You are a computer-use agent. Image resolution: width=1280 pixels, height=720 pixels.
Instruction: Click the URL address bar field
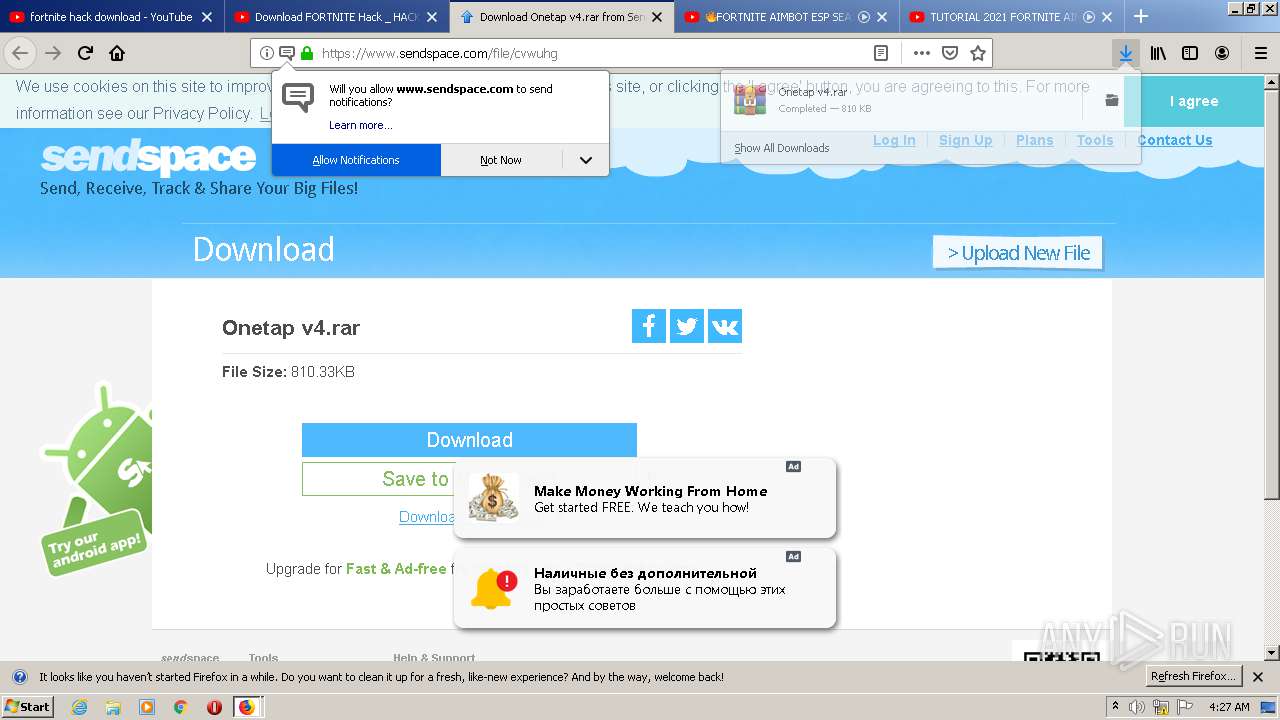[590, 53]
